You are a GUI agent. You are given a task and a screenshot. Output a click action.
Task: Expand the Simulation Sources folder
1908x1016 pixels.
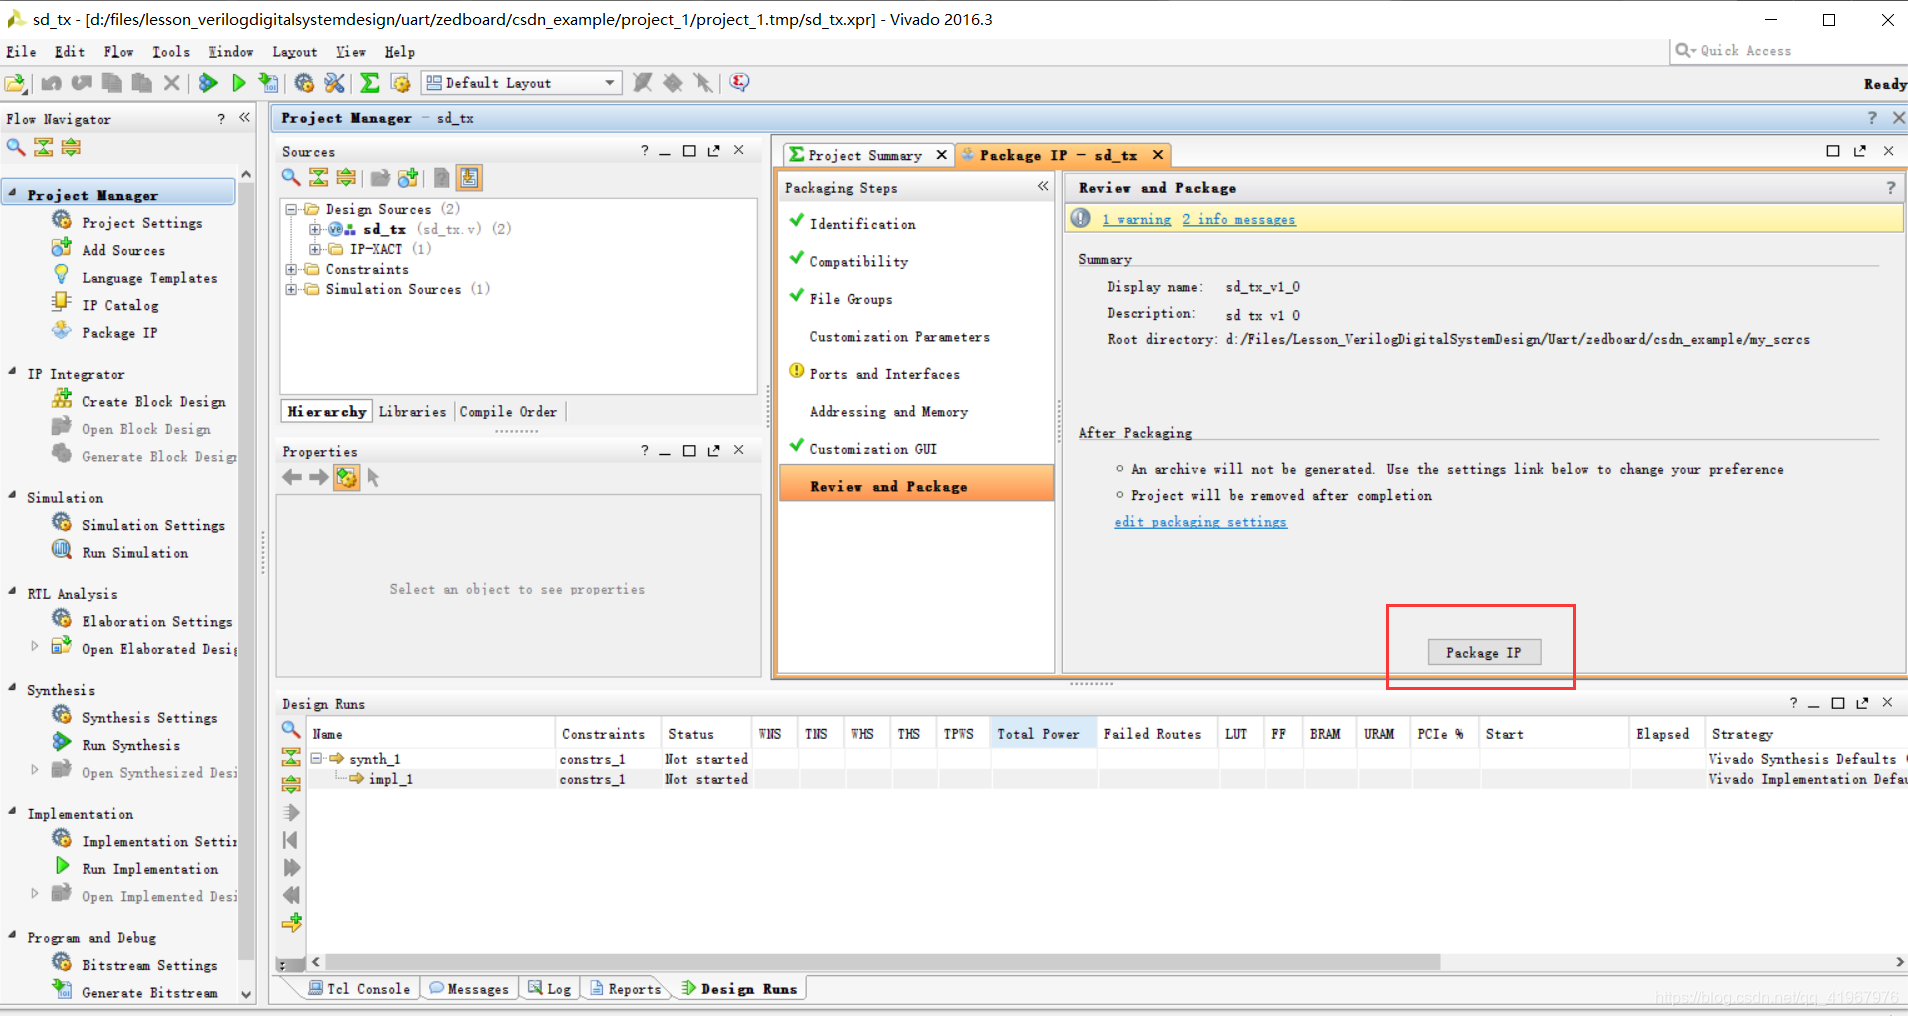pyautogui.click(x=291, y=289)
